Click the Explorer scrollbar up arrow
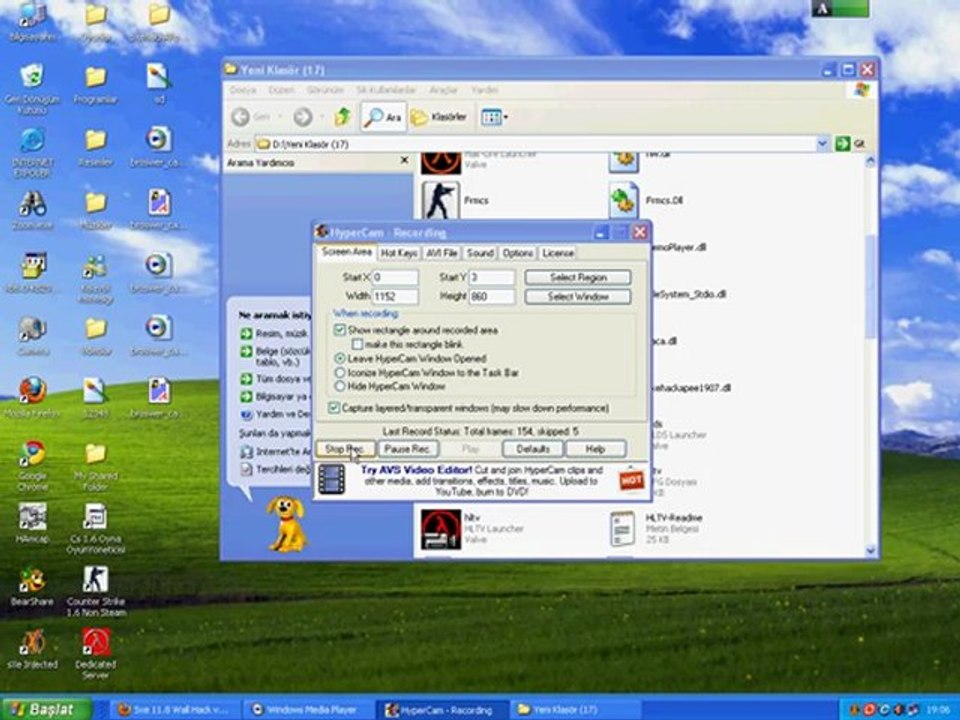 click(x=871, y=161)
